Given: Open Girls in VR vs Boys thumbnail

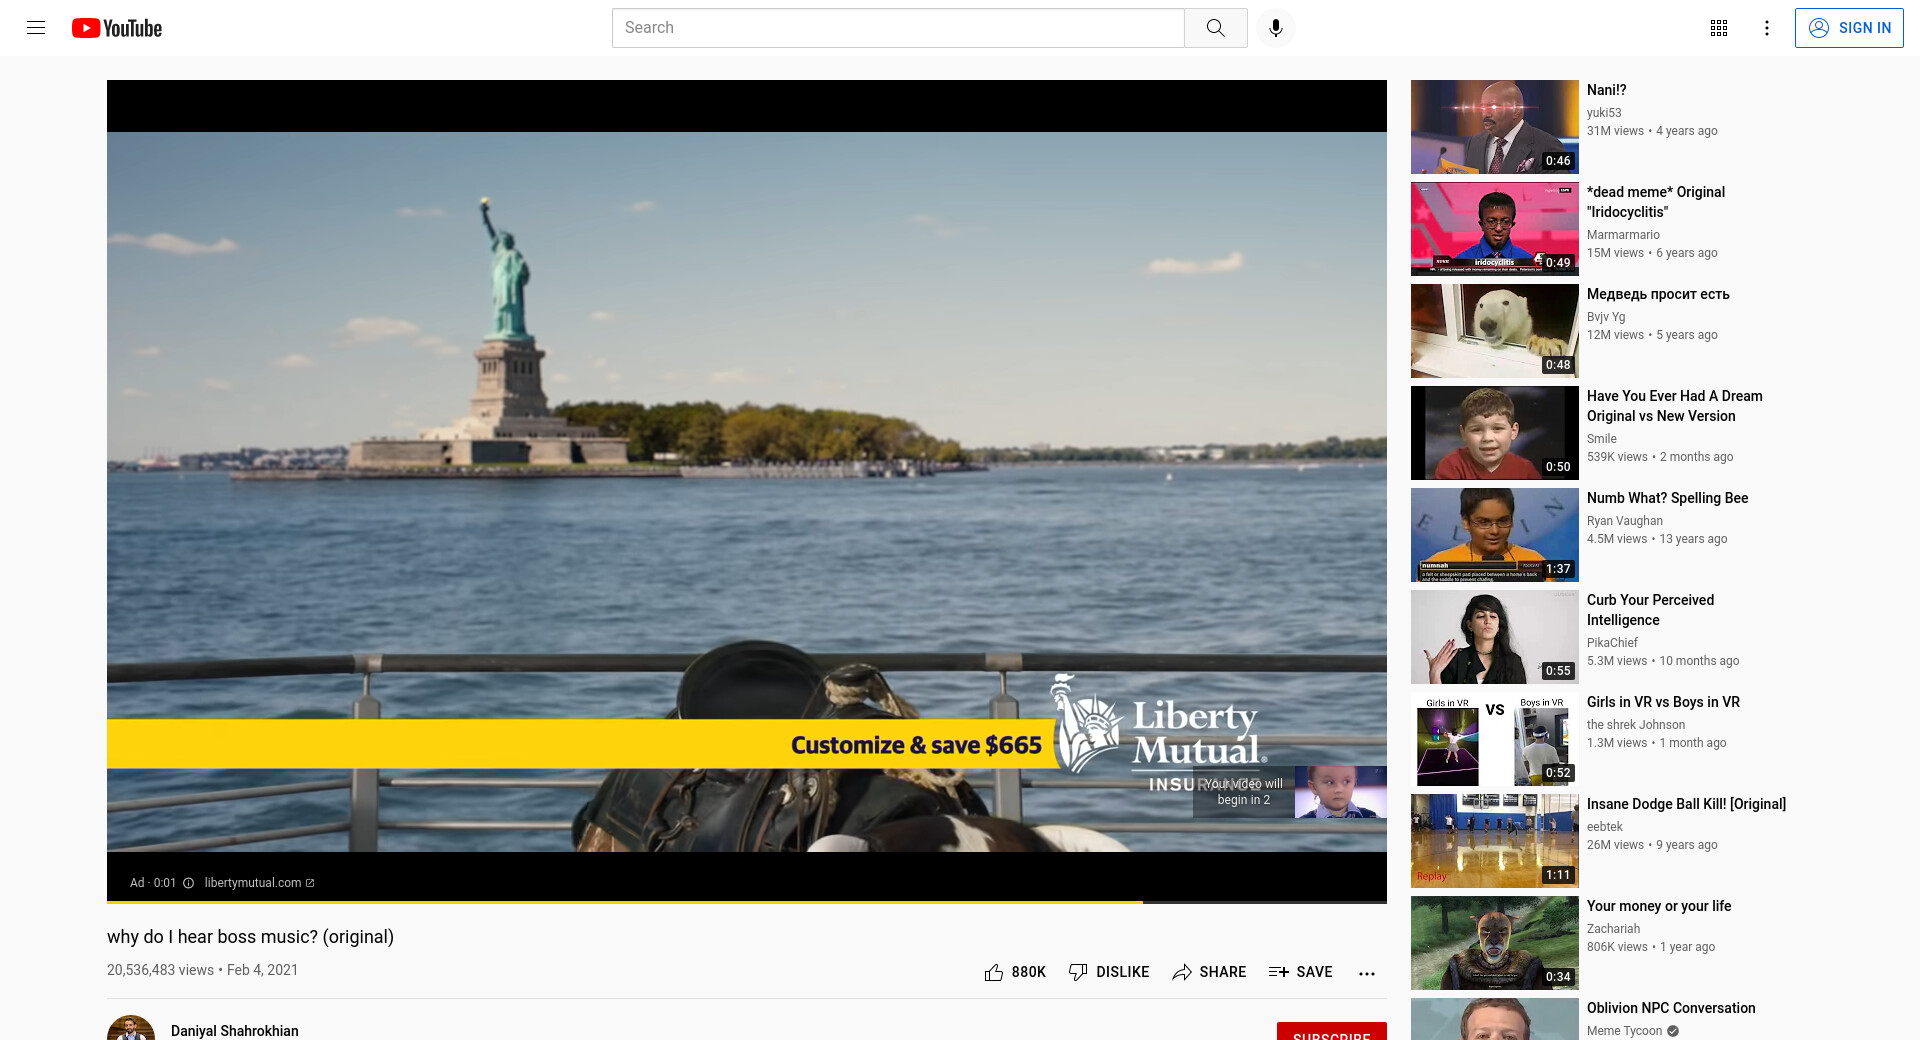Looking at the screenshot, I should click(1494, 739).
